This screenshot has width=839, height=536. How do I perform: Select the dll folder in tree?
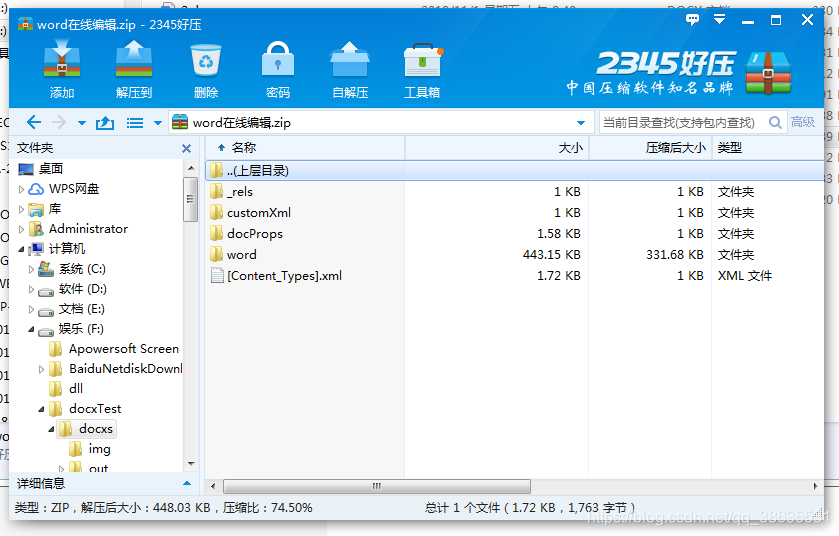[x=76, y=389]
